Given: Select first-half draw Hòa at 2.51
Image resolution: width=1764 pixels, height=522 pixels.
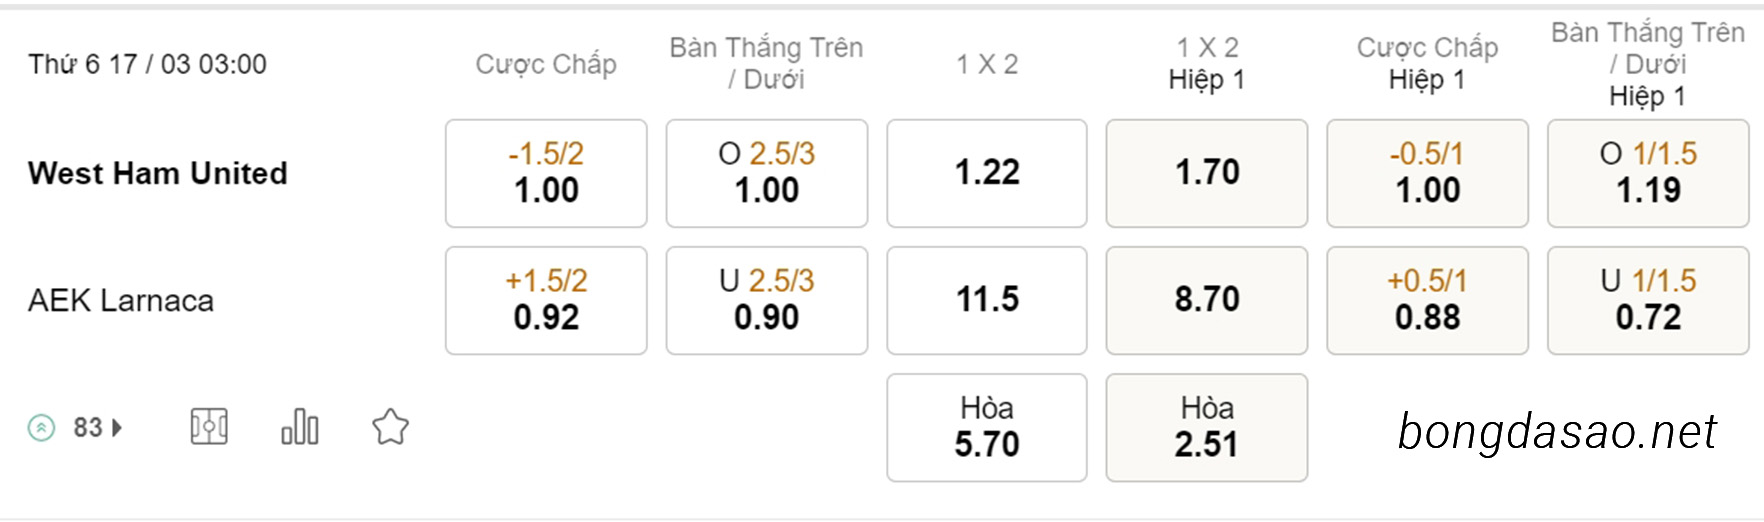Looking at the screenshot, I should coord(1207,427).
